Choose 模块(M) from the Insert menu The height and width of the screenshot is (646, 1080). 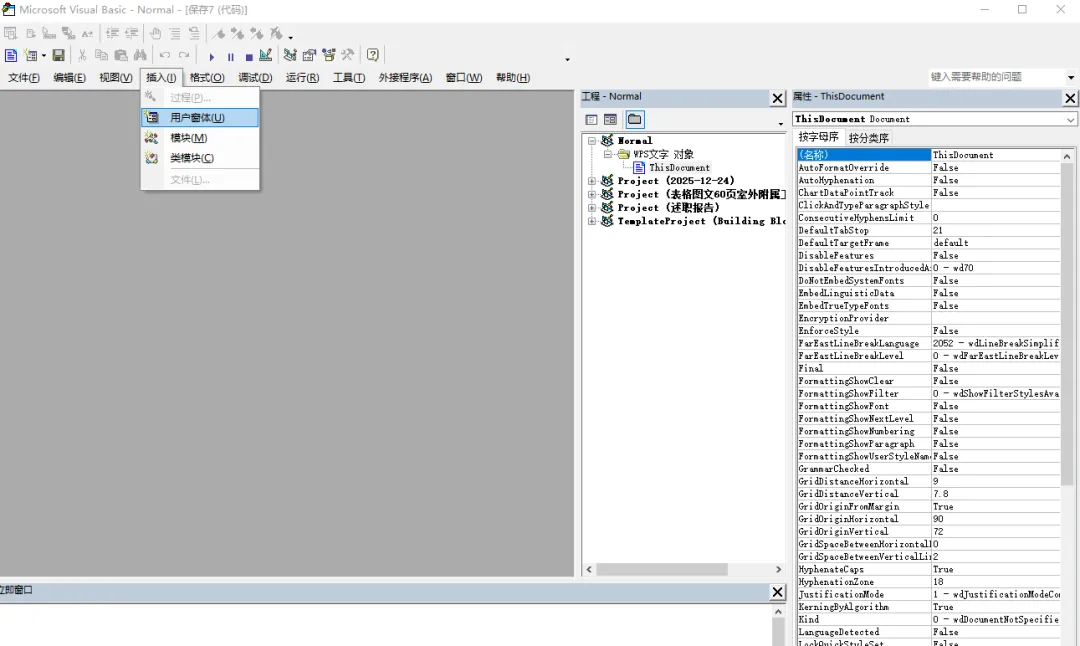click(x=200, y=138)
